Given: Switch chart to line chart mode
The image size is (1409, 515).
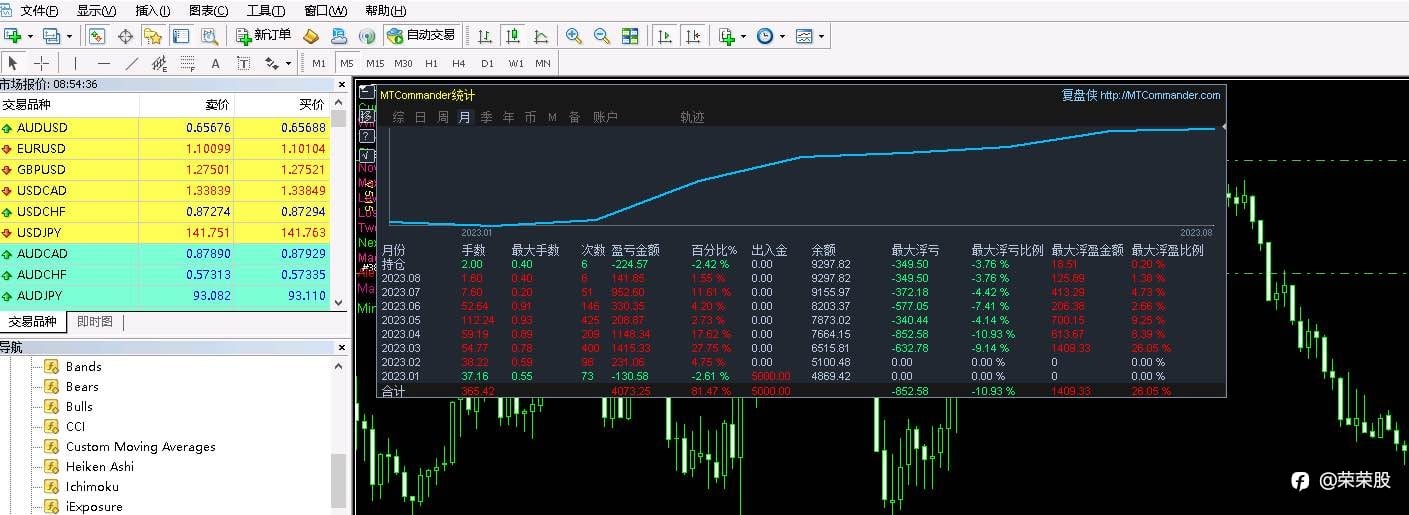Looking at the screenshot, I should coord(541,36).
